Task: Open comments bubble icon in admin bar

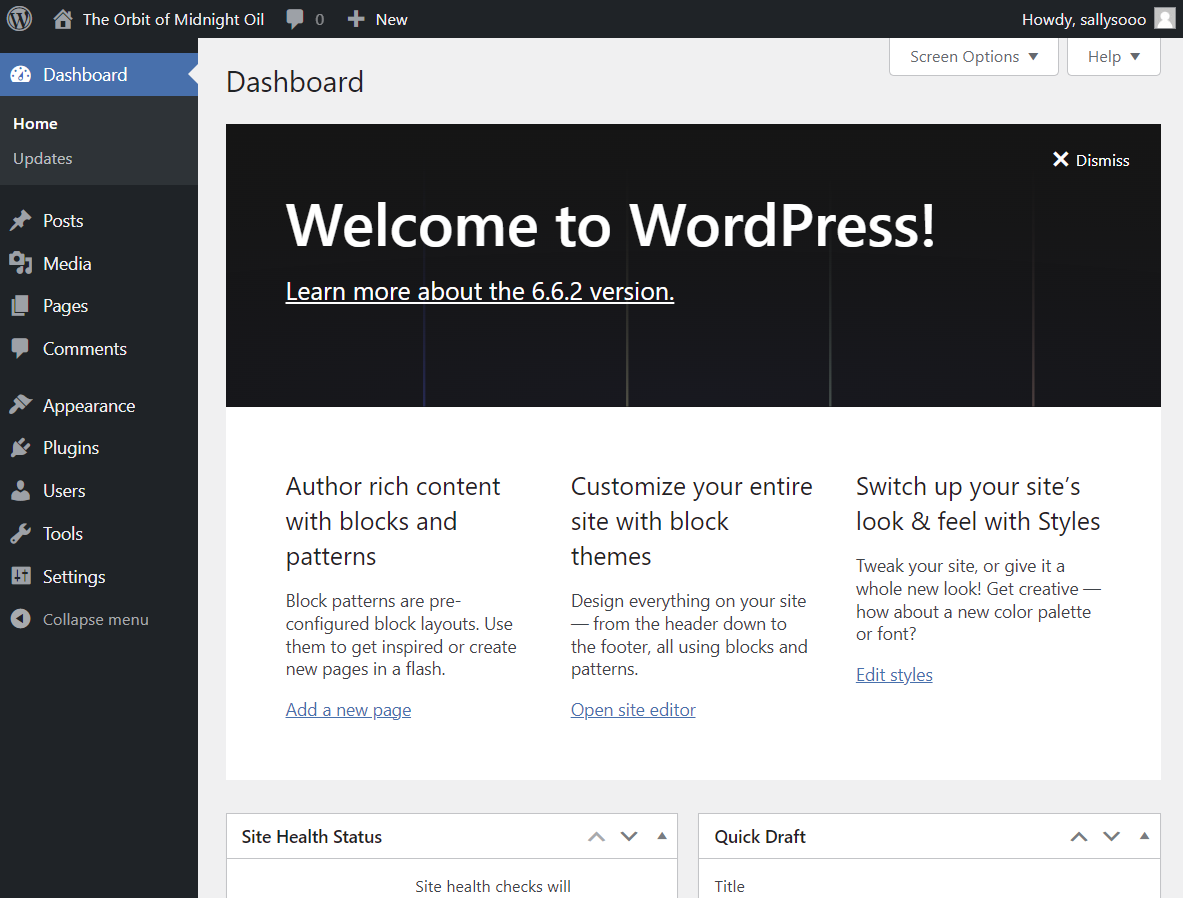Action: (x=295, y=19)
